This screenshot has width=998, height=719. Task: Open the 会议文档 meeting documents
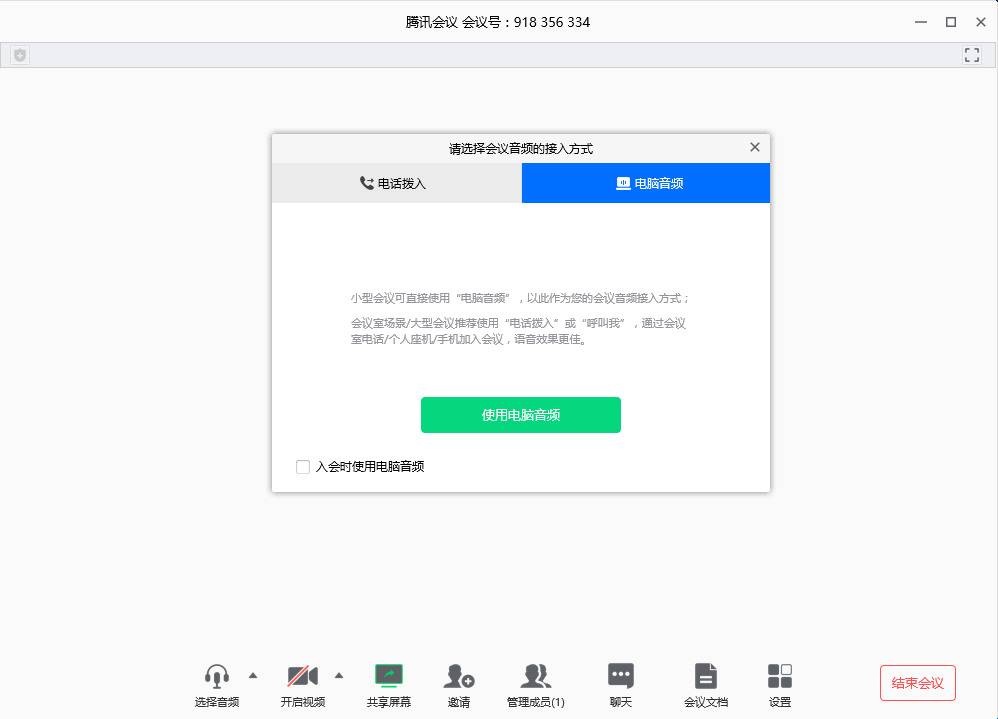tap(705, 675)
